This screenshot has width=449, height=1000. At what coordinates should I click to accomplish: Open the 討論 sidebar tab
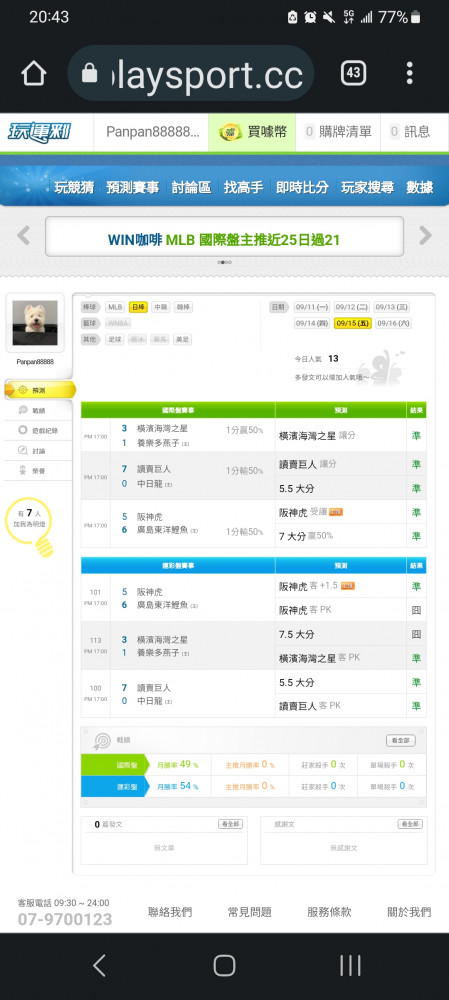(x=38, y=451)
